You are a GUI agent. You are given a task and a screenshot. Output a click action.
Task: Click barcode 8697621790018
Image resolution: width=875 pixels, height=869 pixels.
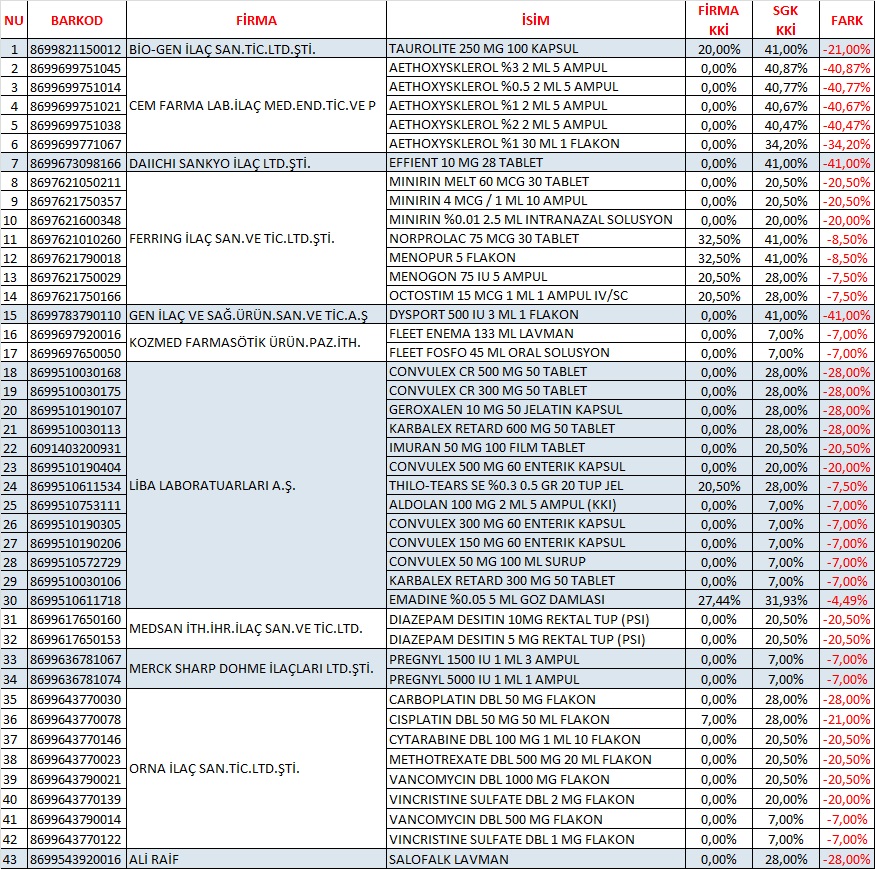click(x=76, y=258)
